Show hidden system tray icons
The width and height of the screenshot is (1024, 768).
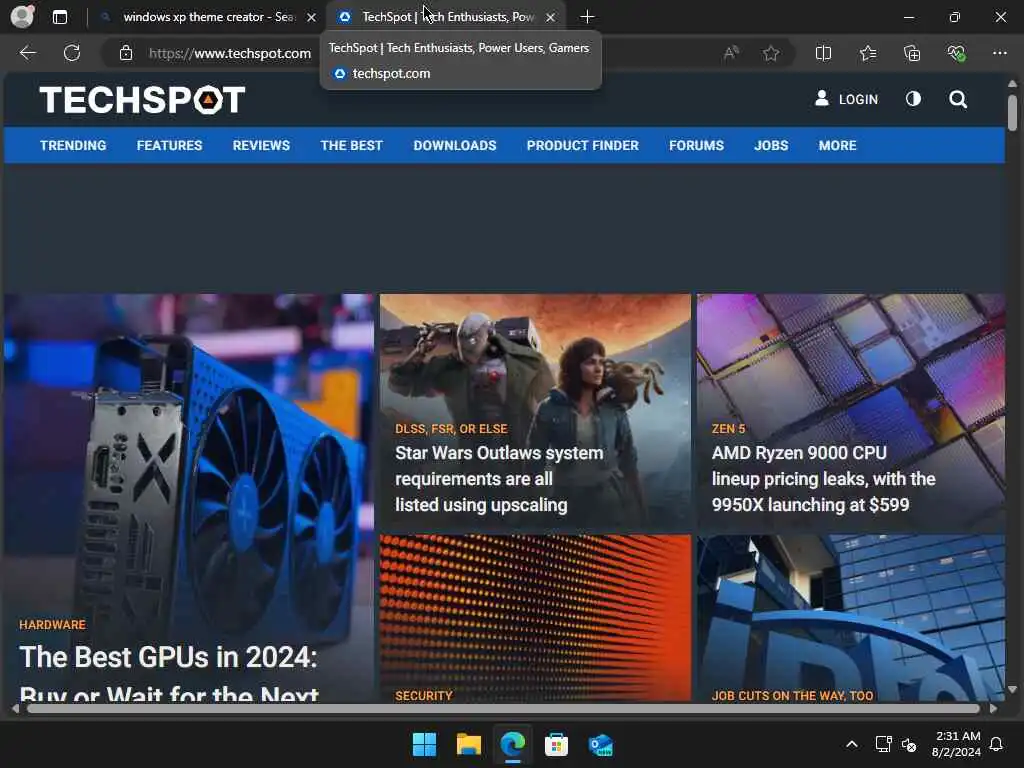point(852,744)
